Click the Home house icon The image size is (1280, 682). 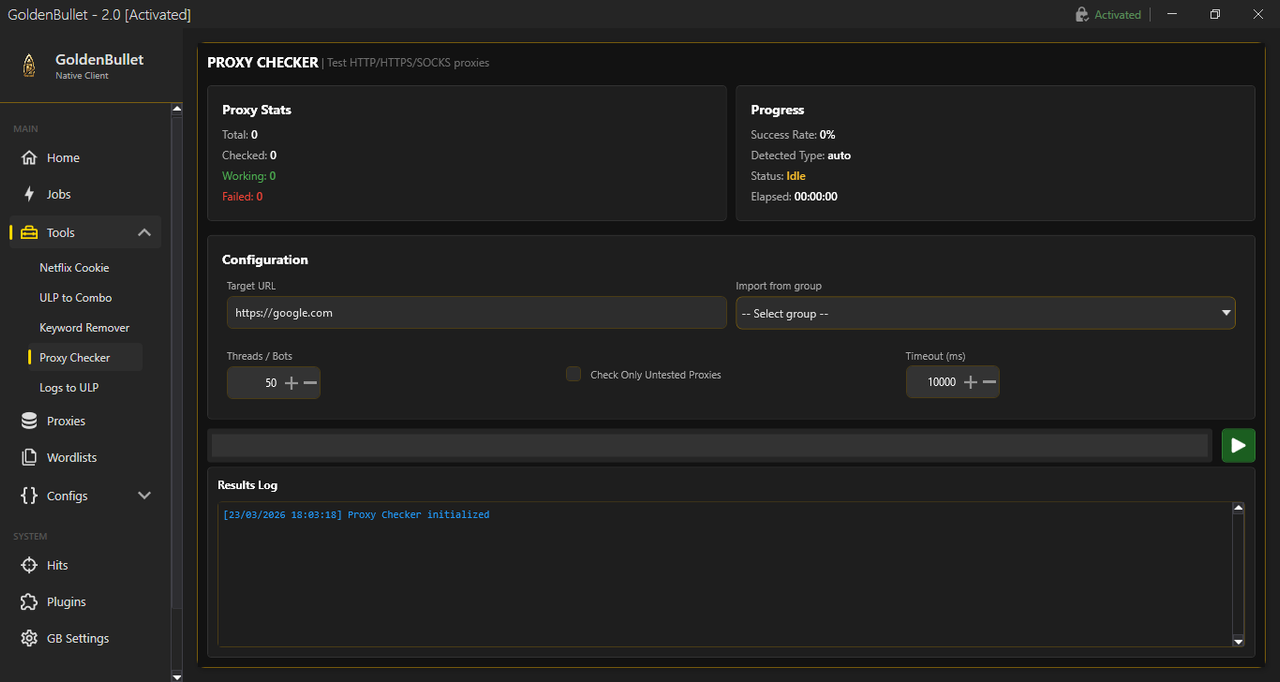pyautogui.click(x=29, y=158)
